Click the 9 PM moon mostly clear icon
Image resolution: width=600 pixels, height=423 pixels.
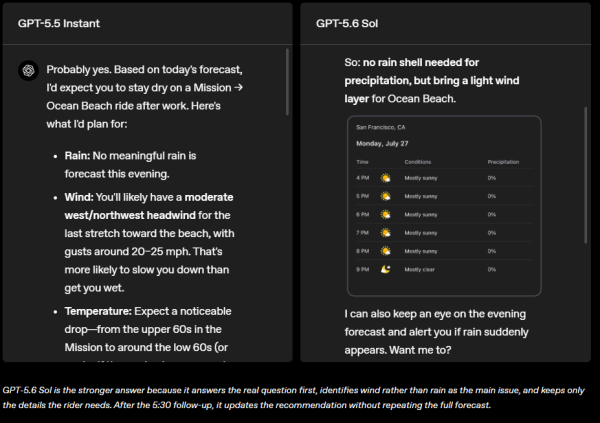click(385, 269)
